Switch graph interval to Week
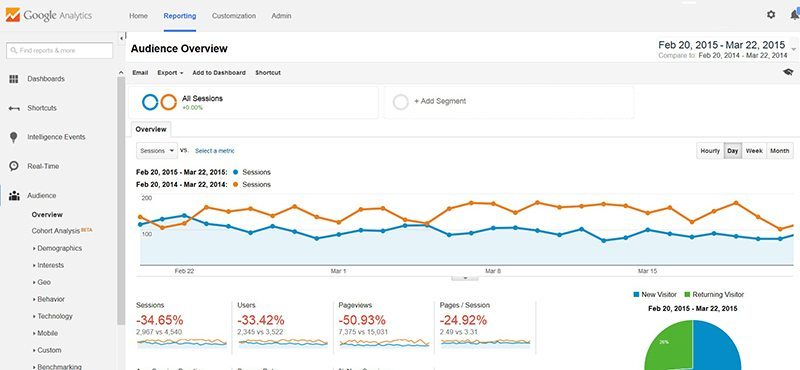The image size is (800, 370). [x=754, y=151]
